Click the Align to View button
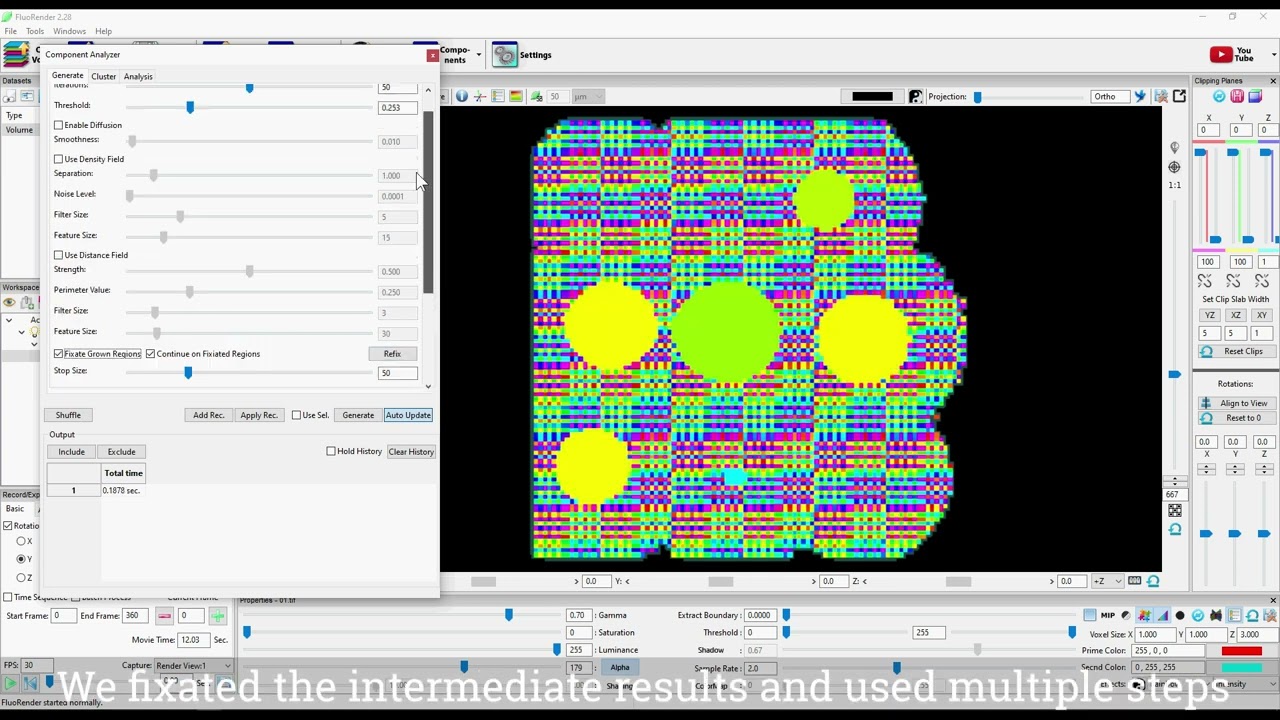The image size is (1280, 720). [x=1235, y=403]
